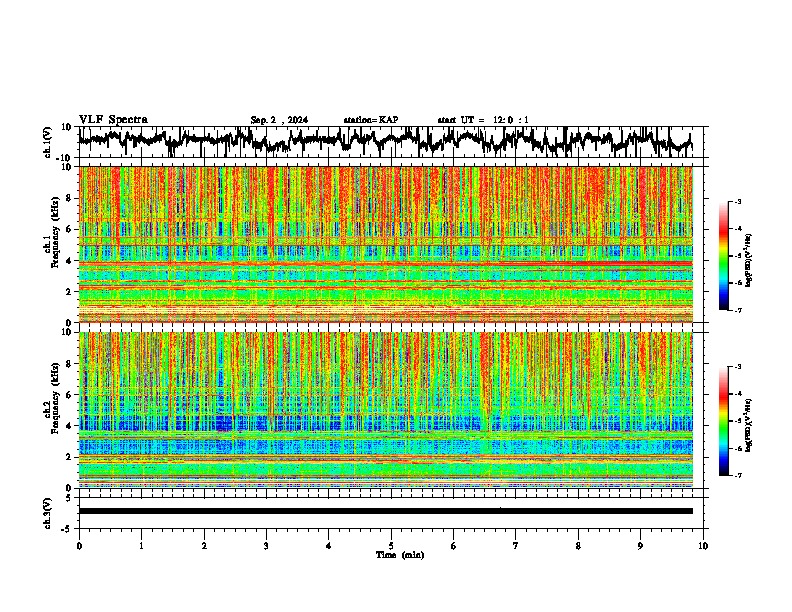Click the '4' tick on the time axis
792x612 pixels.
[329, 546]
